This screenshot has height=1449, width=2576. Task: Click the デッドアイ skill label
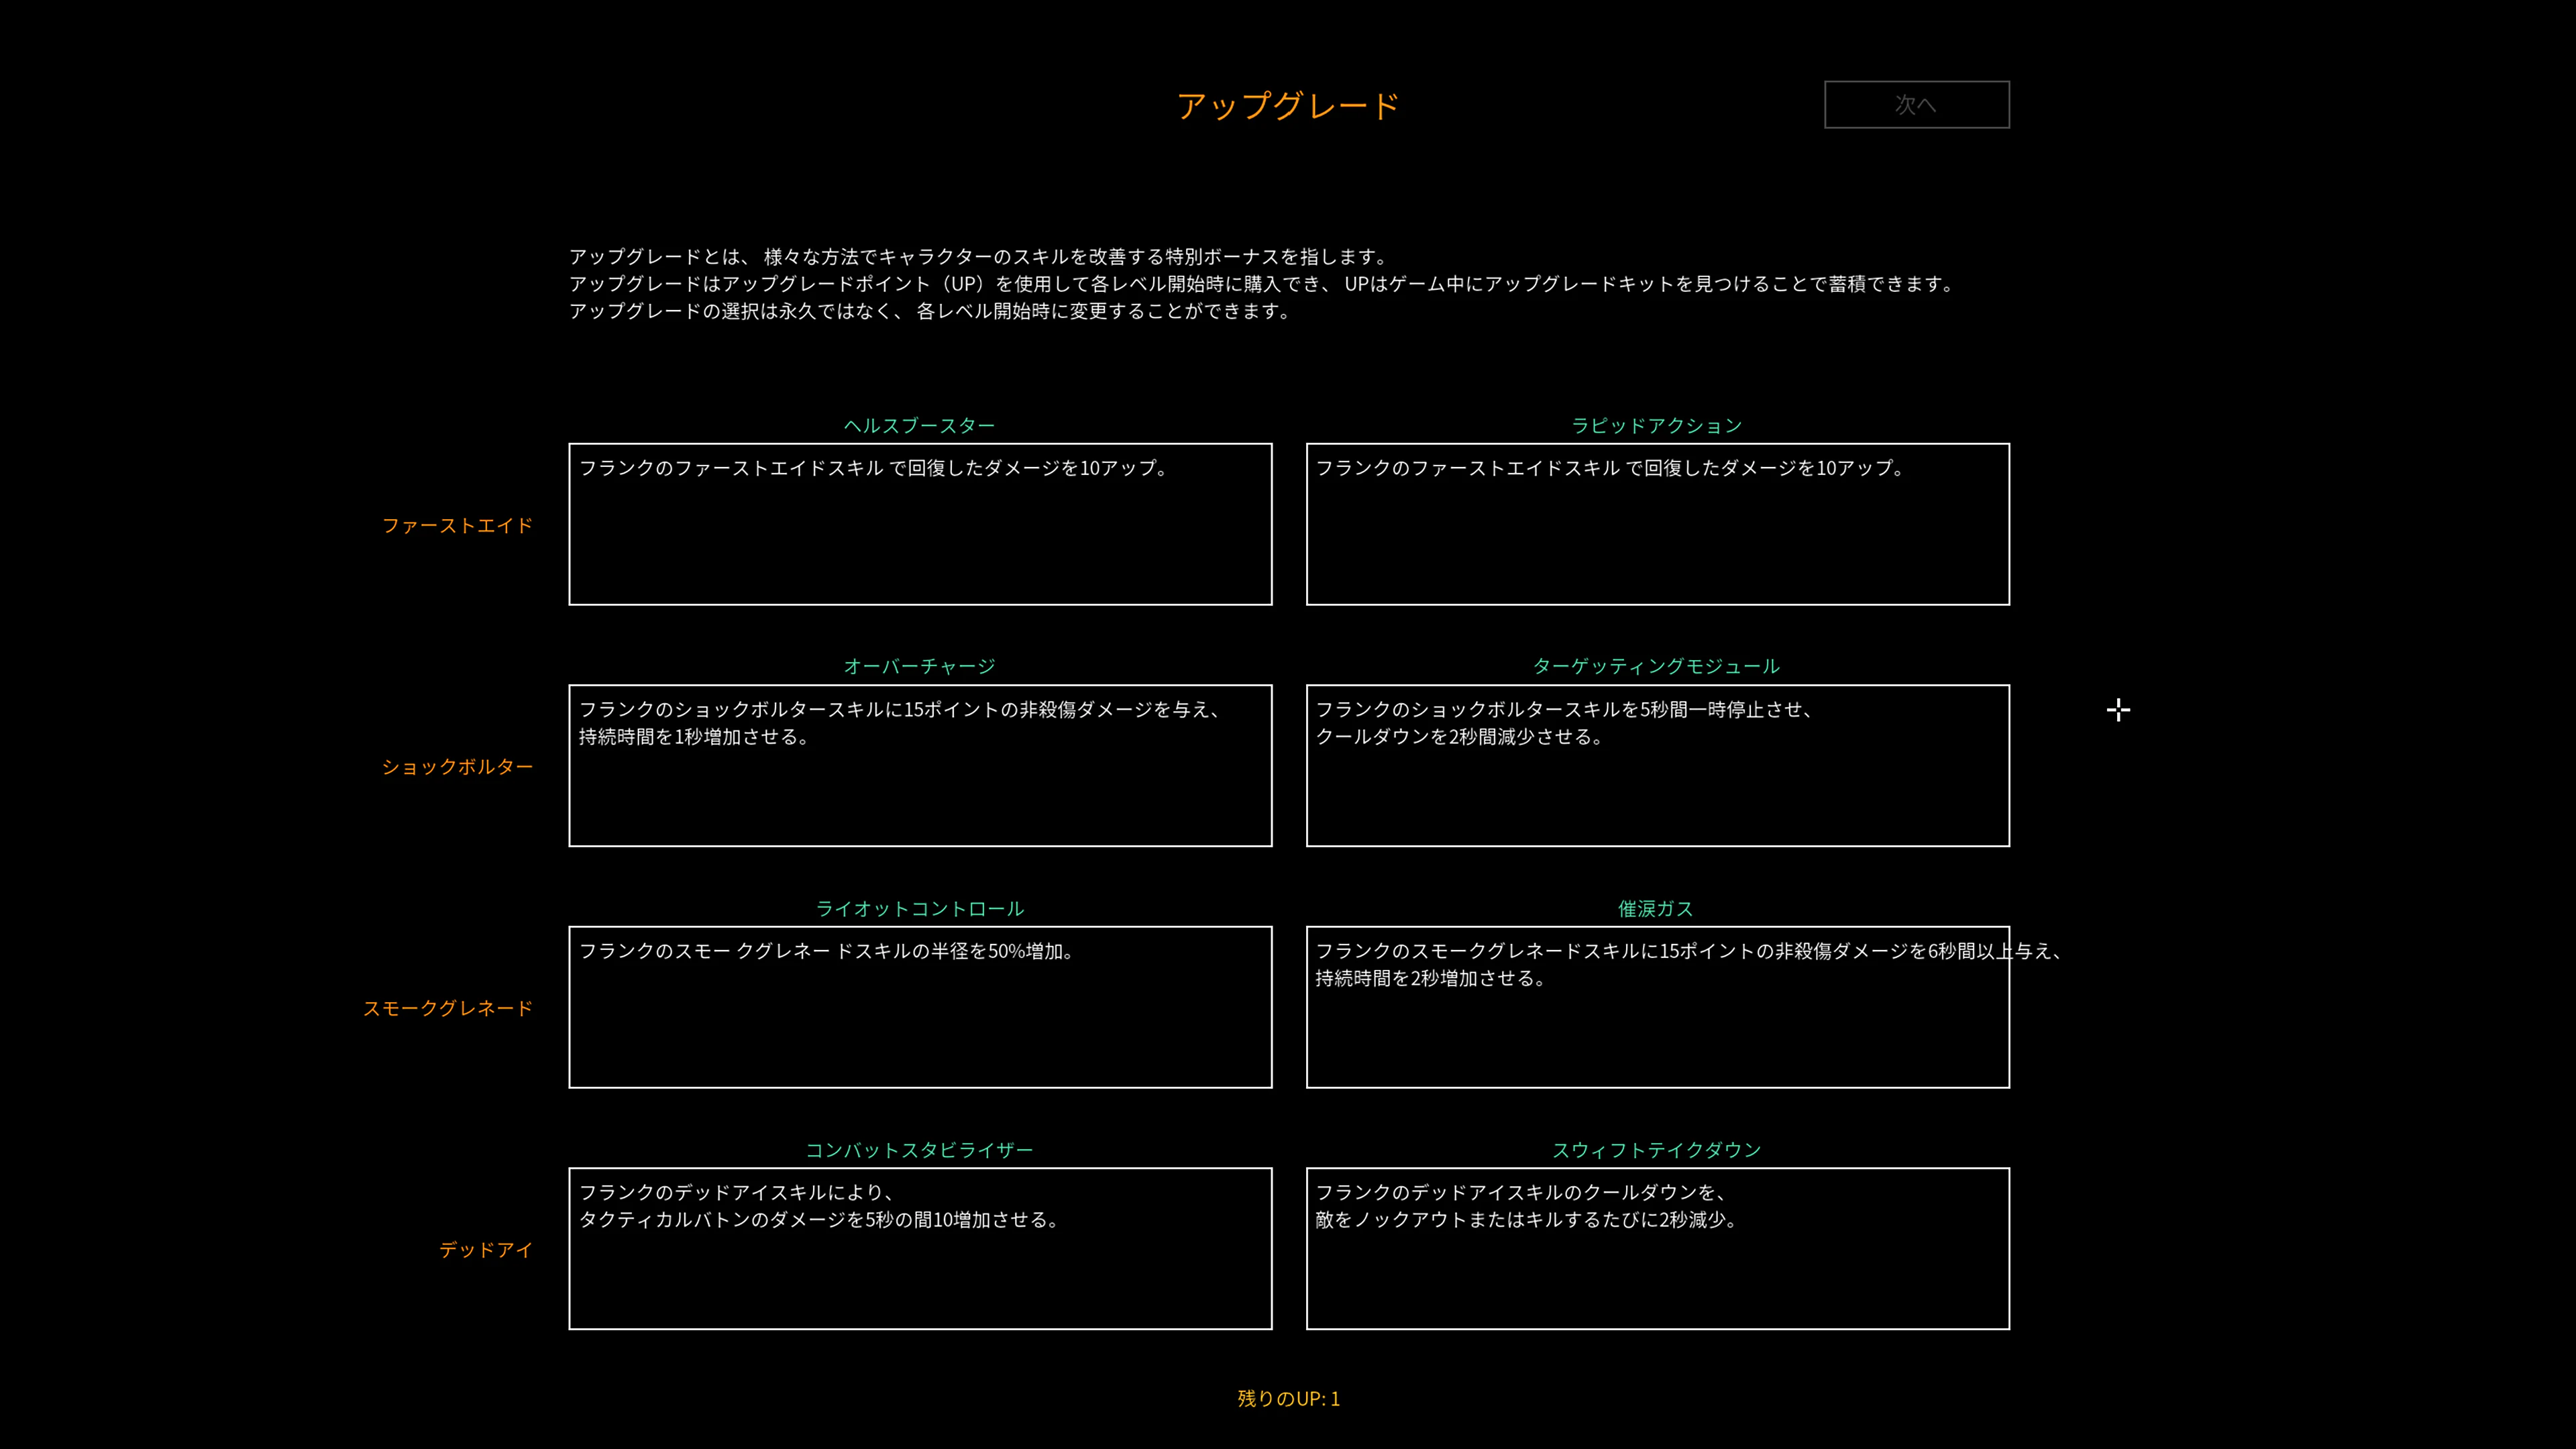tap(484, 1250)
